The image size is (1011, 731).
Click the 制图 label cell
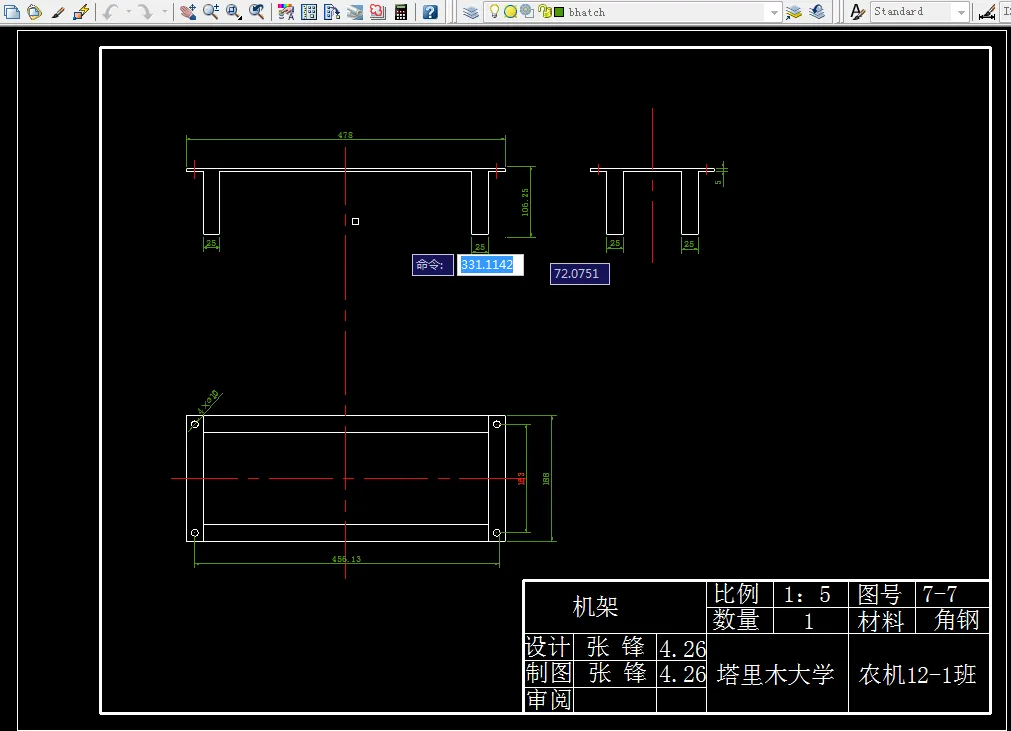549,673
